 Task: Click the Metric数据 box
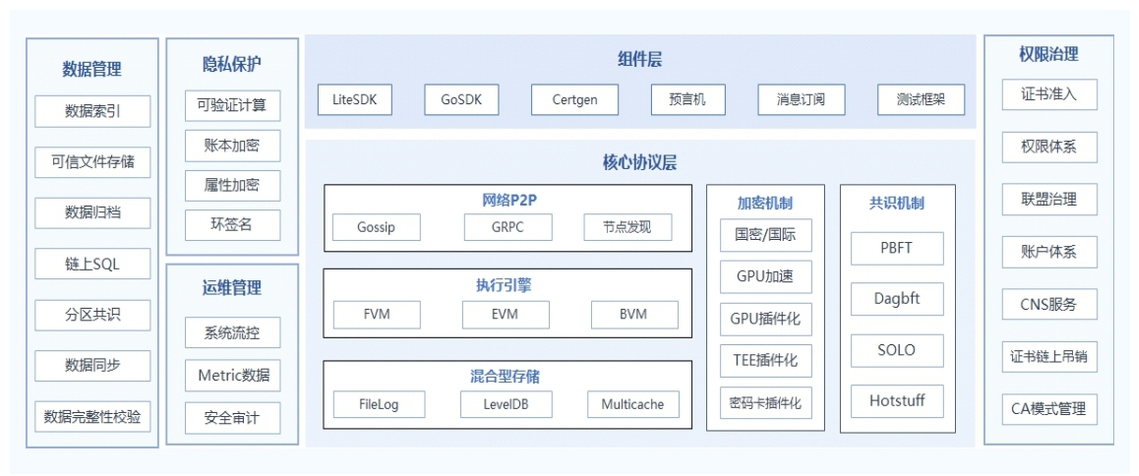tap(232, 376)
